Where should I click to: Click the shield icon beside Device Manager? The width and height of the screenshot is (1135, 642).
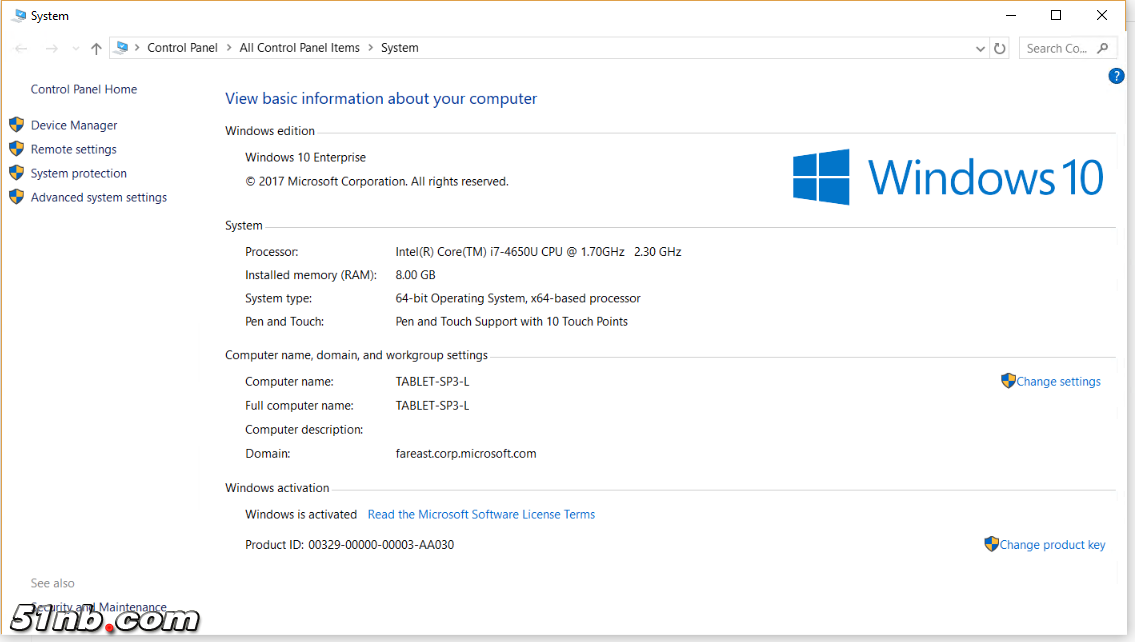point(16,125)
